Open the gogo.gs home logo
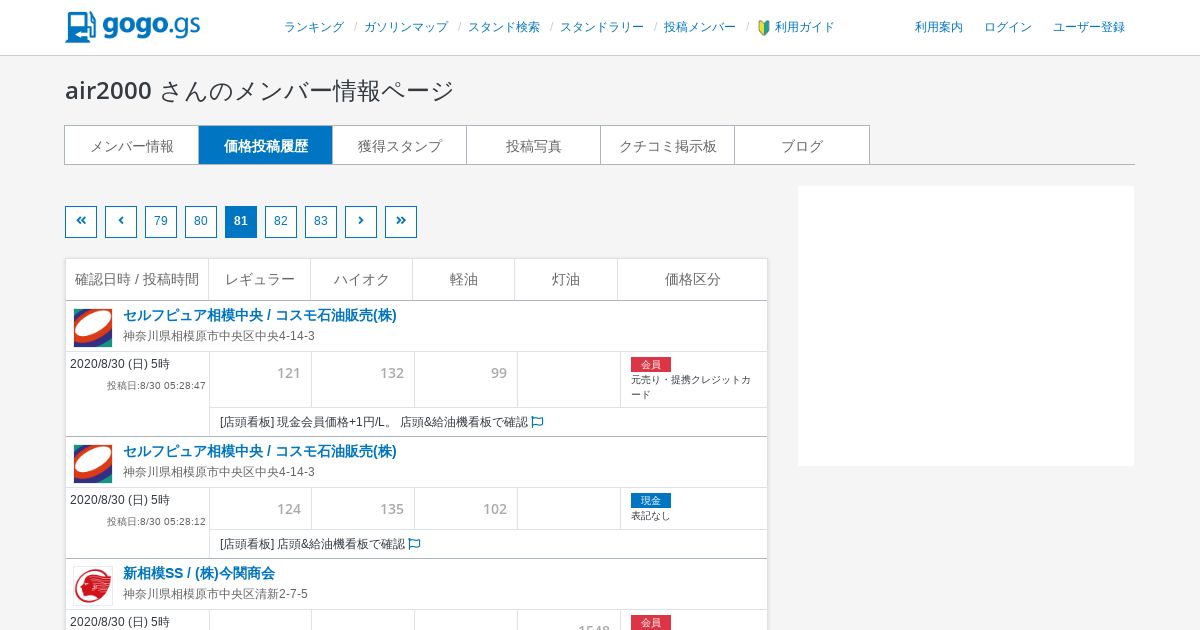Viewport: 1200px width, 630px height. (x=133, y=27)
